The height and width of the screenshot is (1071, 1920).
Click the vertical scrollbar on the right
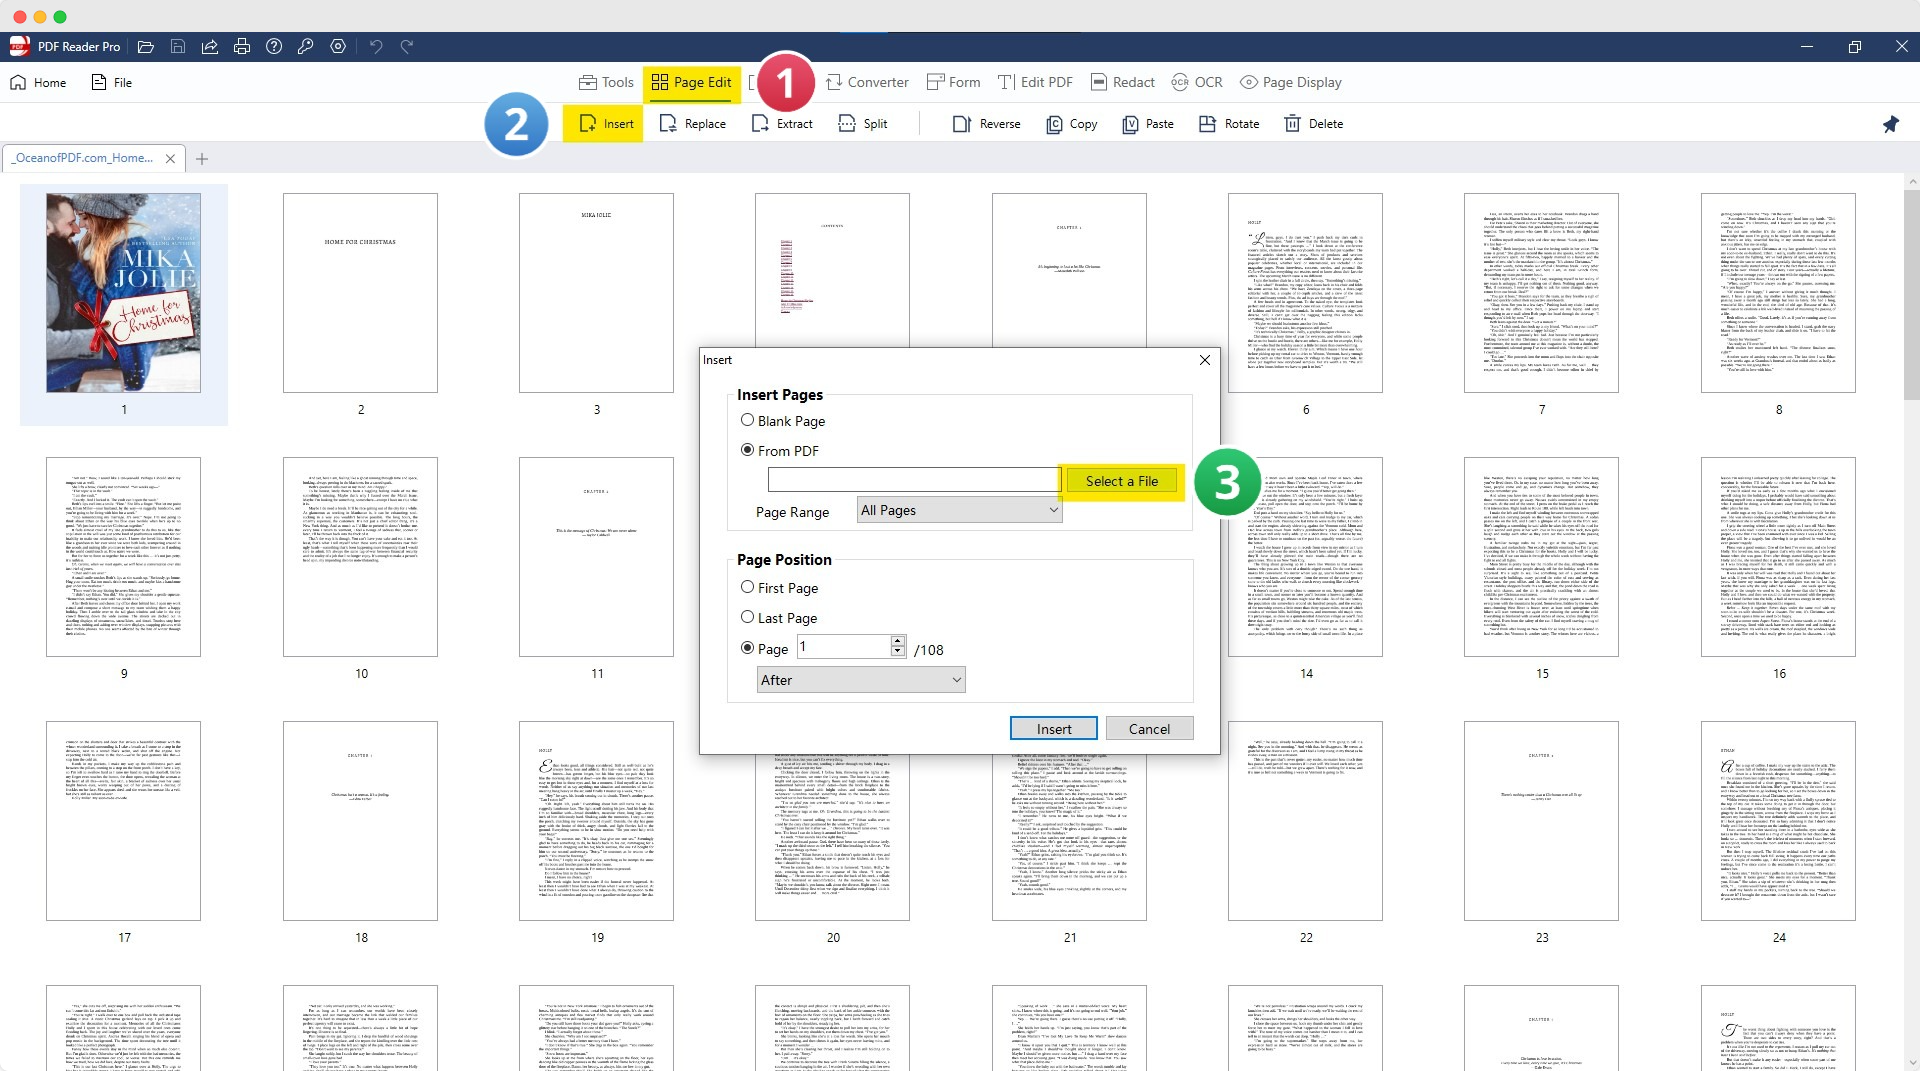click(x=1912, y=295)
